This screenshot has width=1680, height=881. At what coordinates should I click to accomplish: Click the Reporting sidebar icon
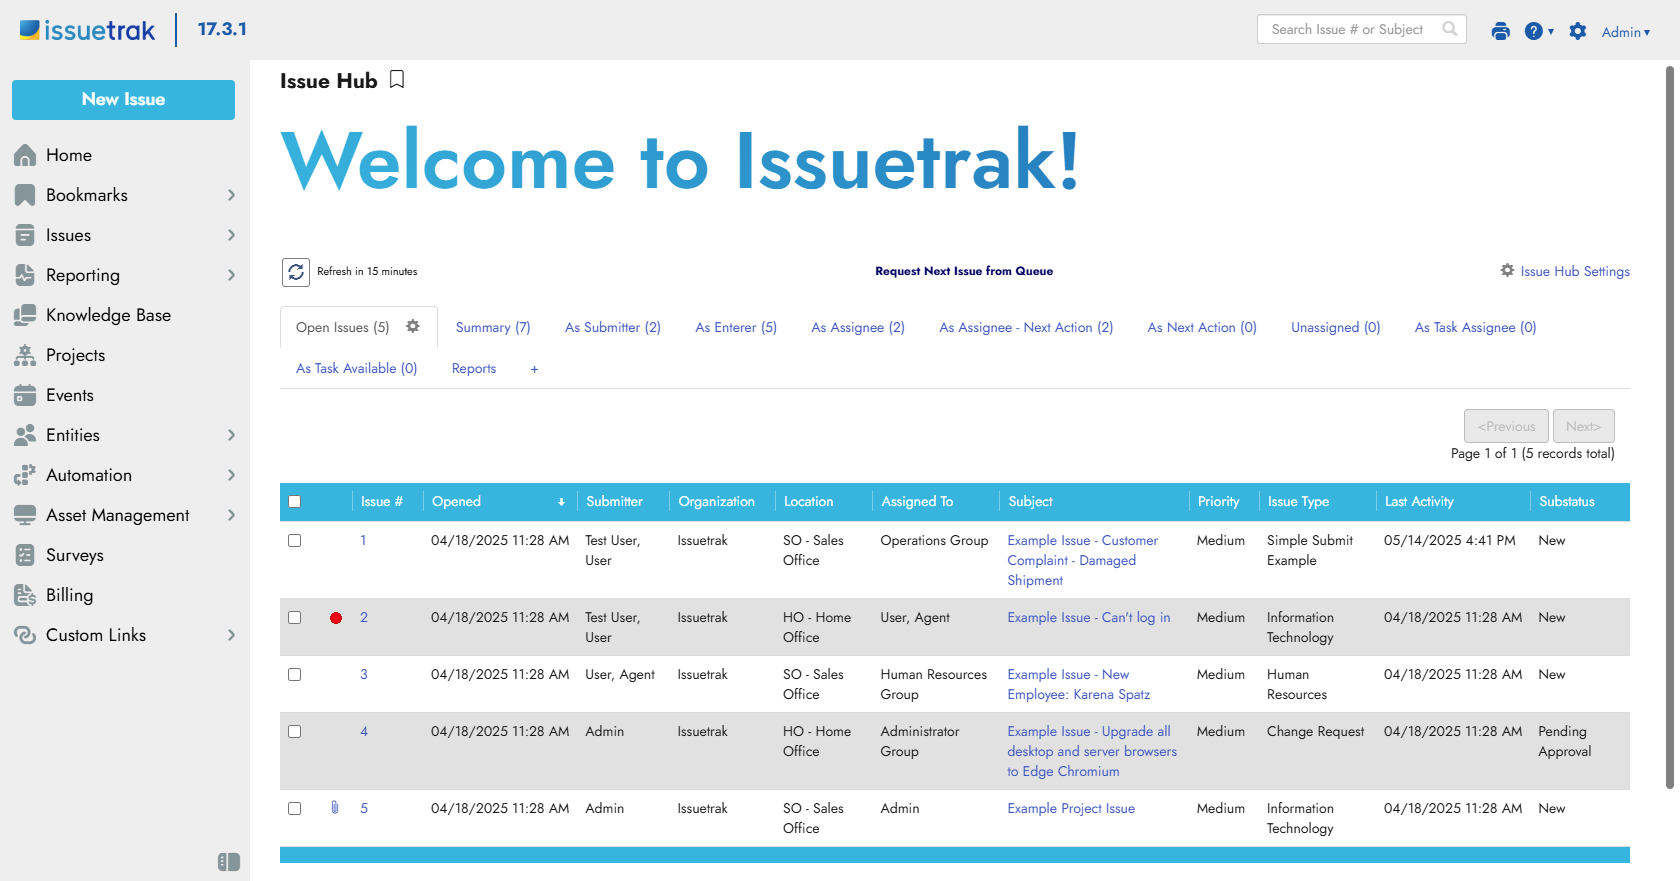point(25,275)
